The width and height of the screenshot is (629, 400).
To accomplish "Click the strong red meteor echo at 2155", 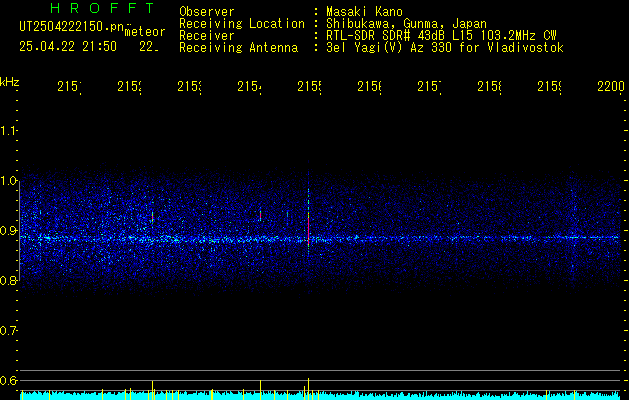I will 308,229.
